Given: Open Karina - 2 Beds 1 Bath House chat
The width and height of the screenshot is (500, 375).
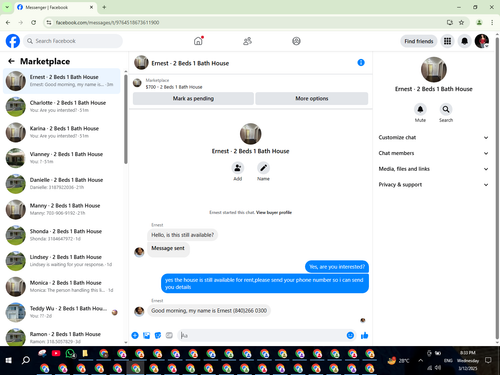Looking at the screenshot, I should tap(62, 132).
